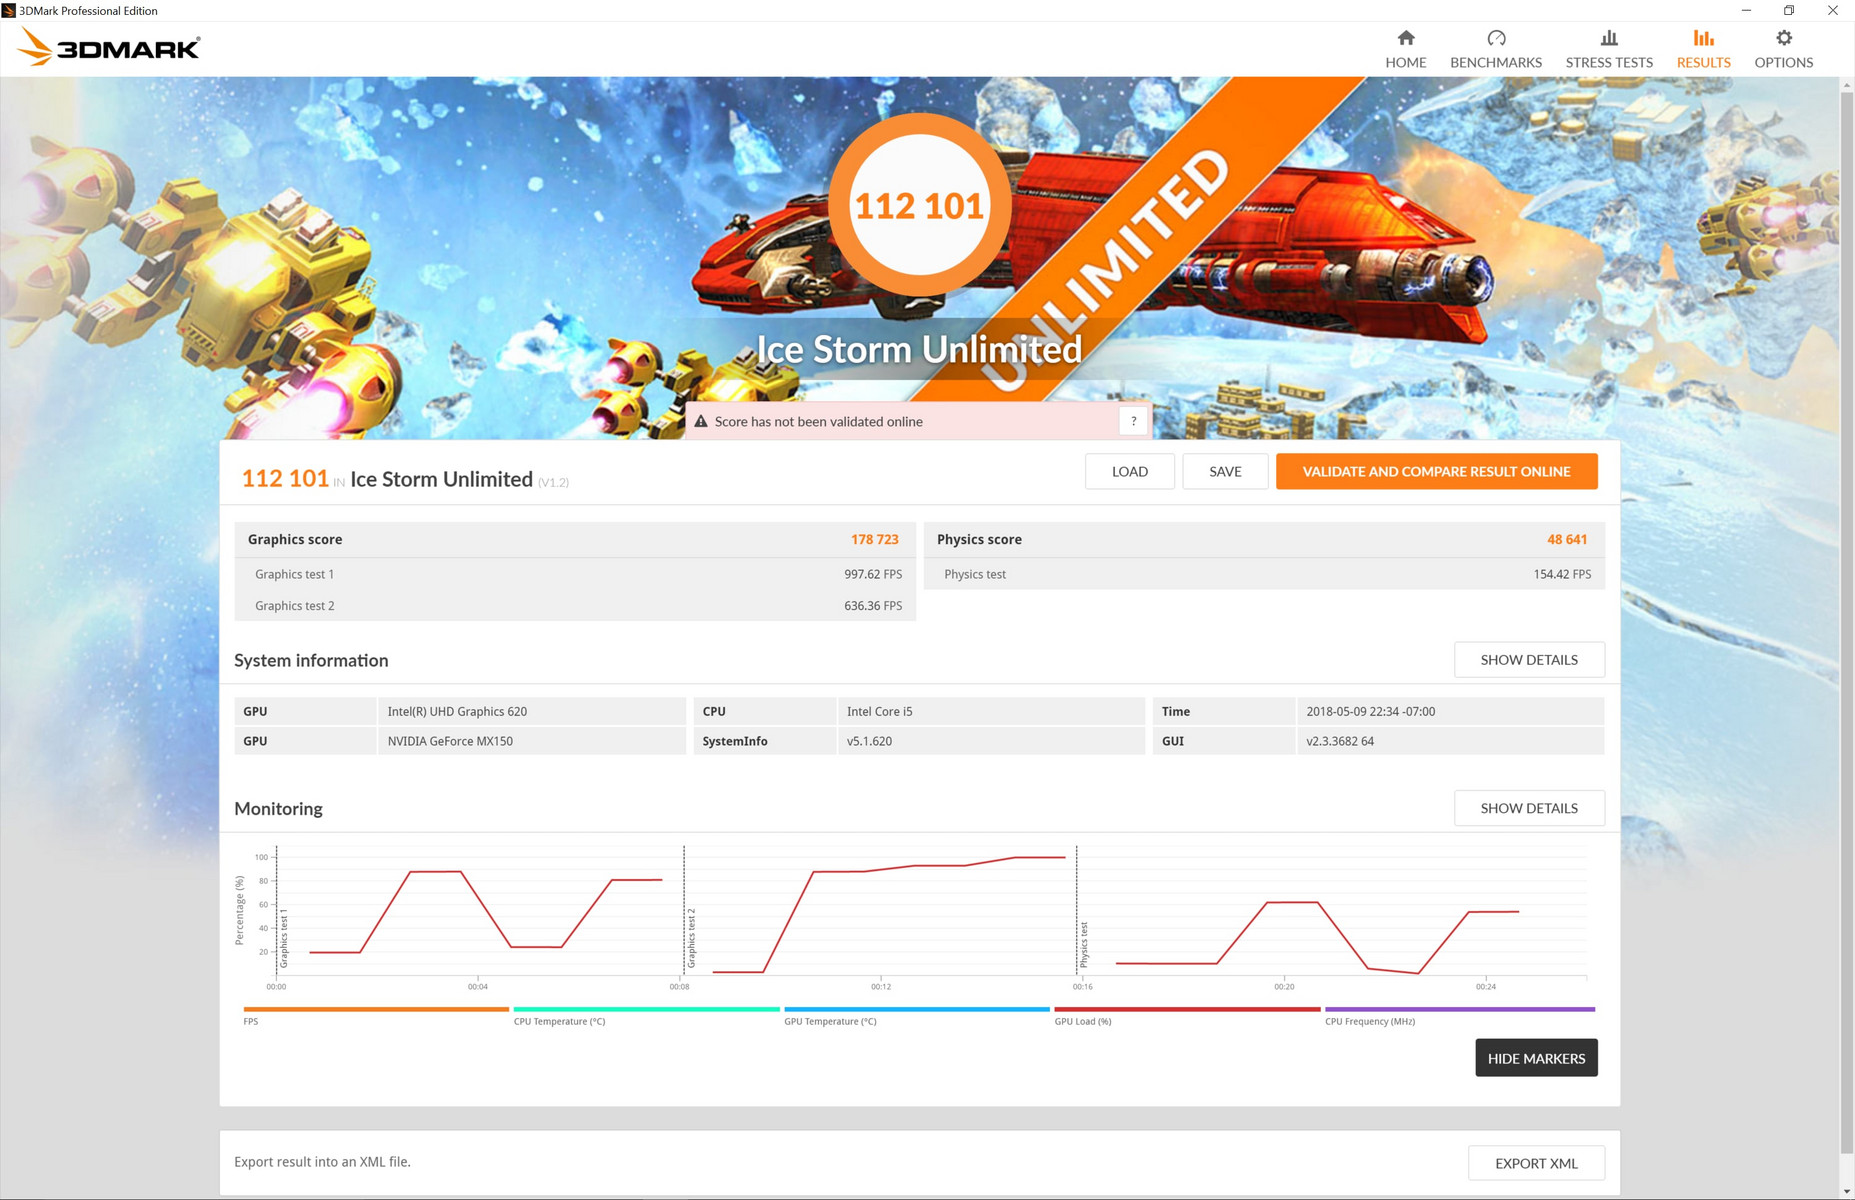Export result to XML file

click(1535, 1163)
